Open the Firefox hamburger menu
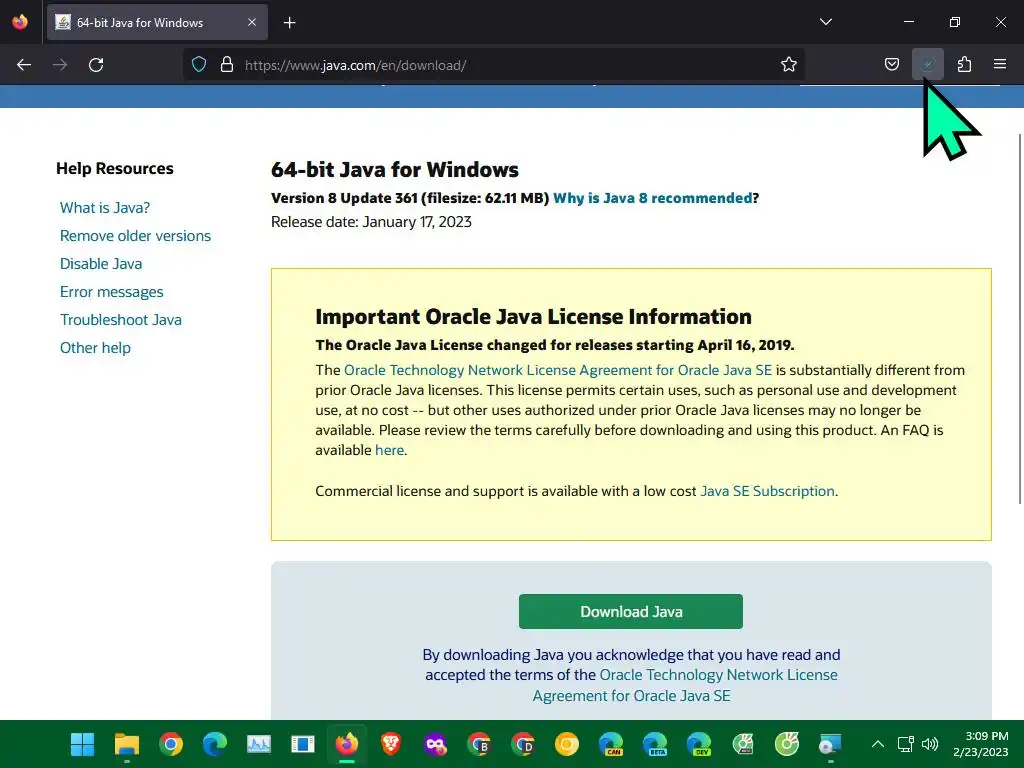Viewport: 1024px width, 768px height. [x=1000, y=65]
